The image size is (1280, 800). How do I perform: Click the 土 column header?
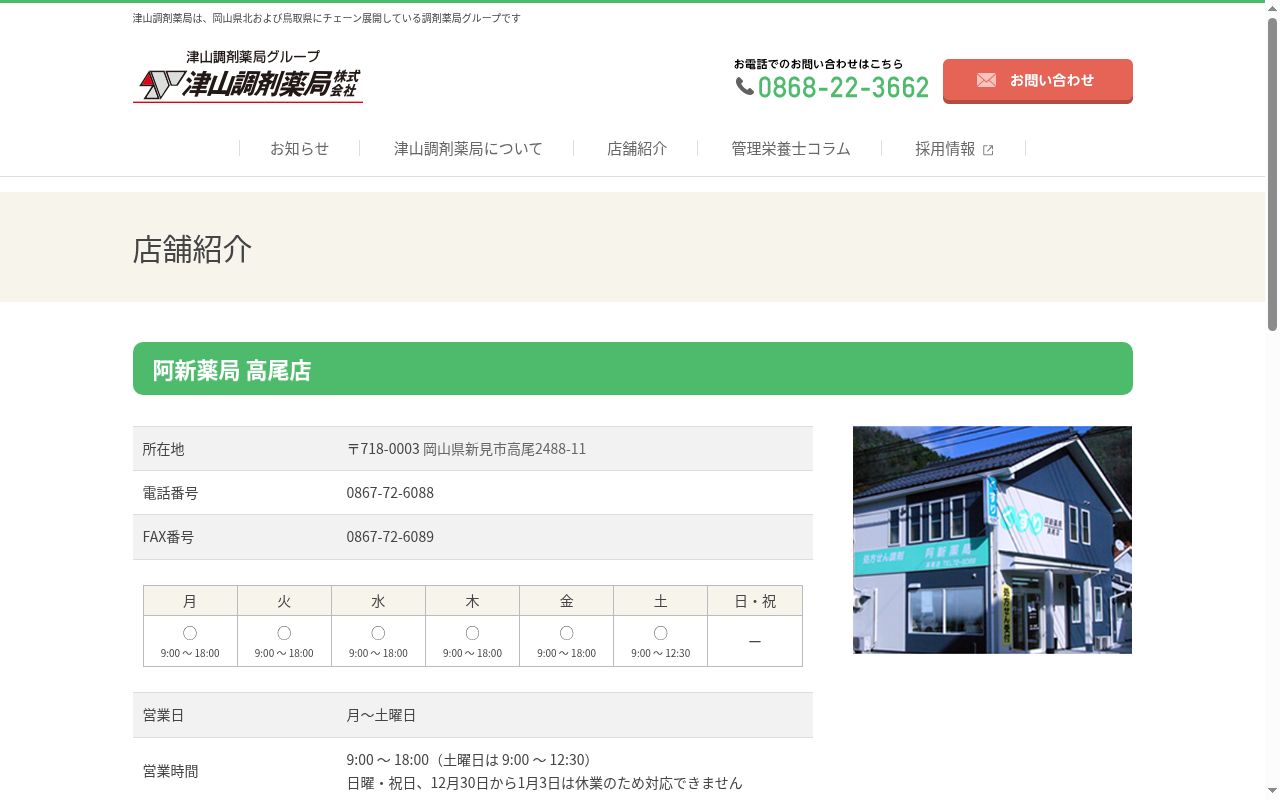coord(660,601)
